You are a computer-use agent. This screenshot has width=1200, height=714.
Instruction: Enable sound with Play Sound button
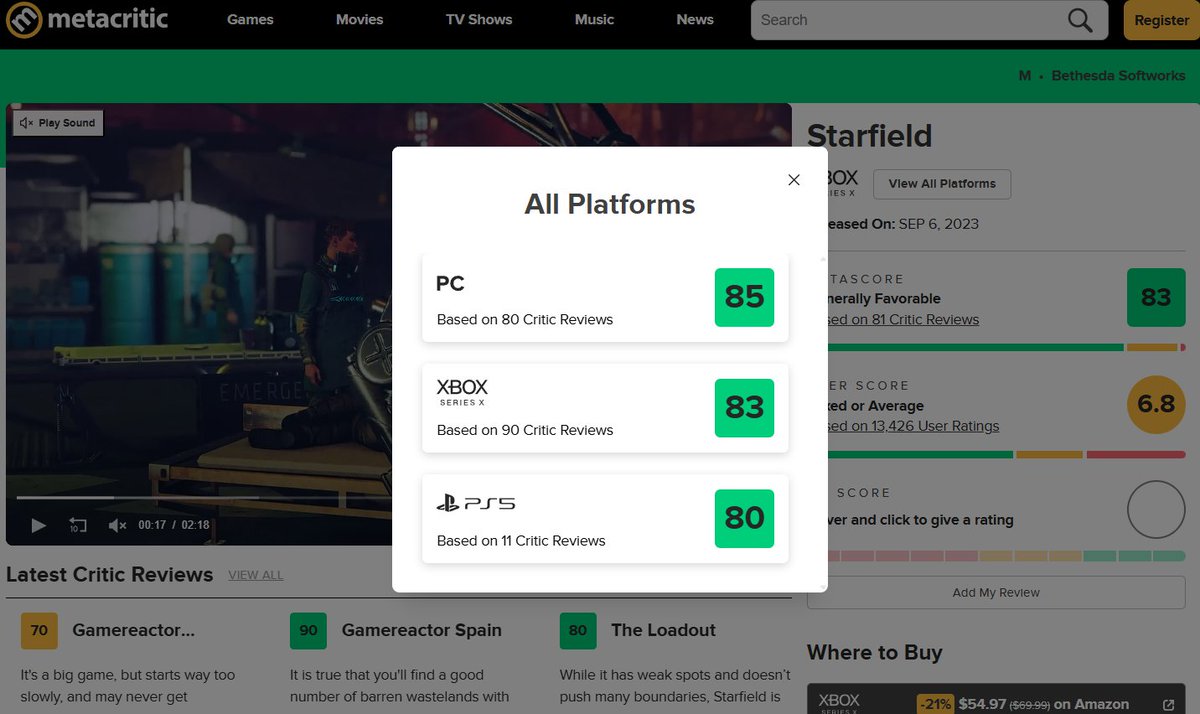[58, 123]
